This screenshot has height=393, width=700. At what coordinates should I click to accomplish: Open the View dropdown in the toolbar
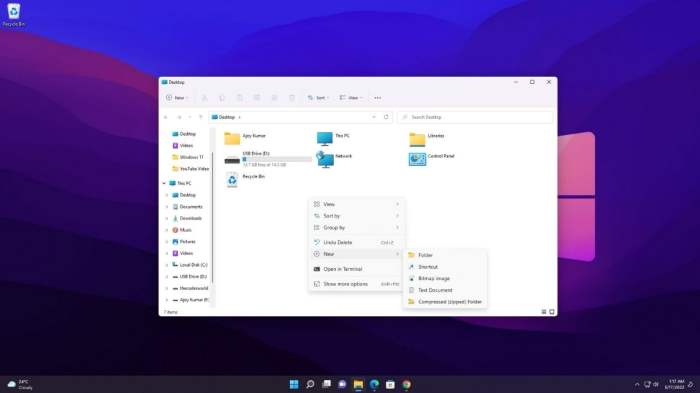coord(351,98)
